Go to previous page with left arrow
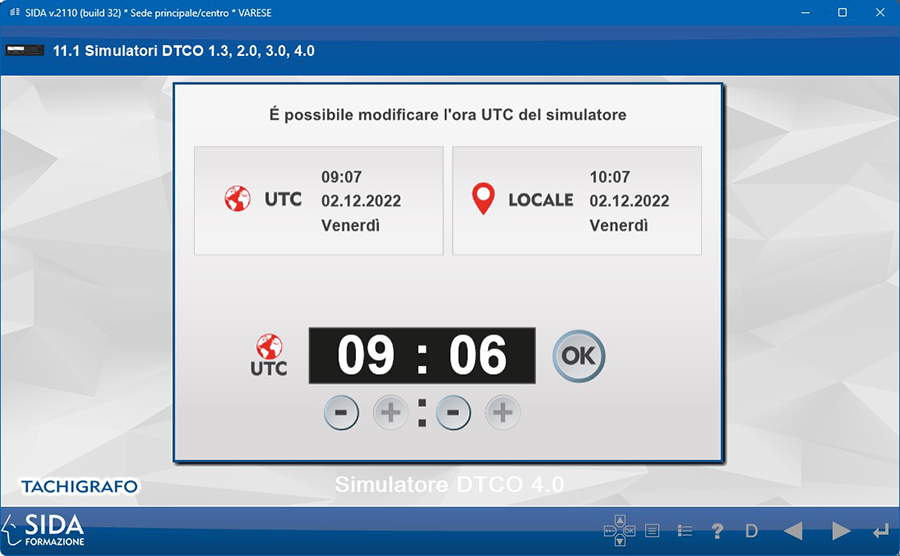This screenshot has height=556, width=900. coord(793,531)
